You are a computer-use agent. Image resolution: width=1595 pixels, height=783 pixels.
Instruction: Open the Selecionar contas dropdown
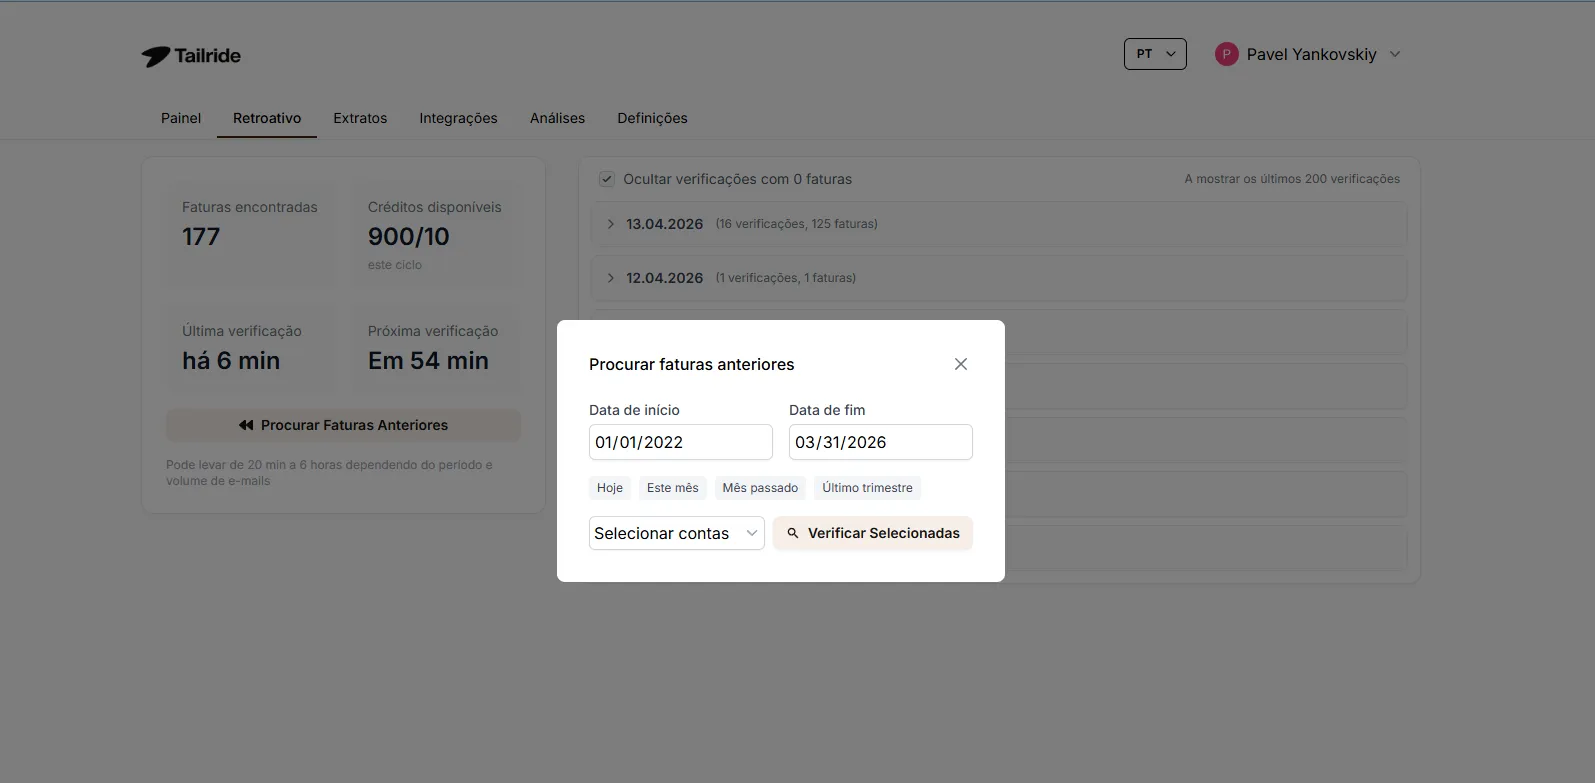pos(676,533)
